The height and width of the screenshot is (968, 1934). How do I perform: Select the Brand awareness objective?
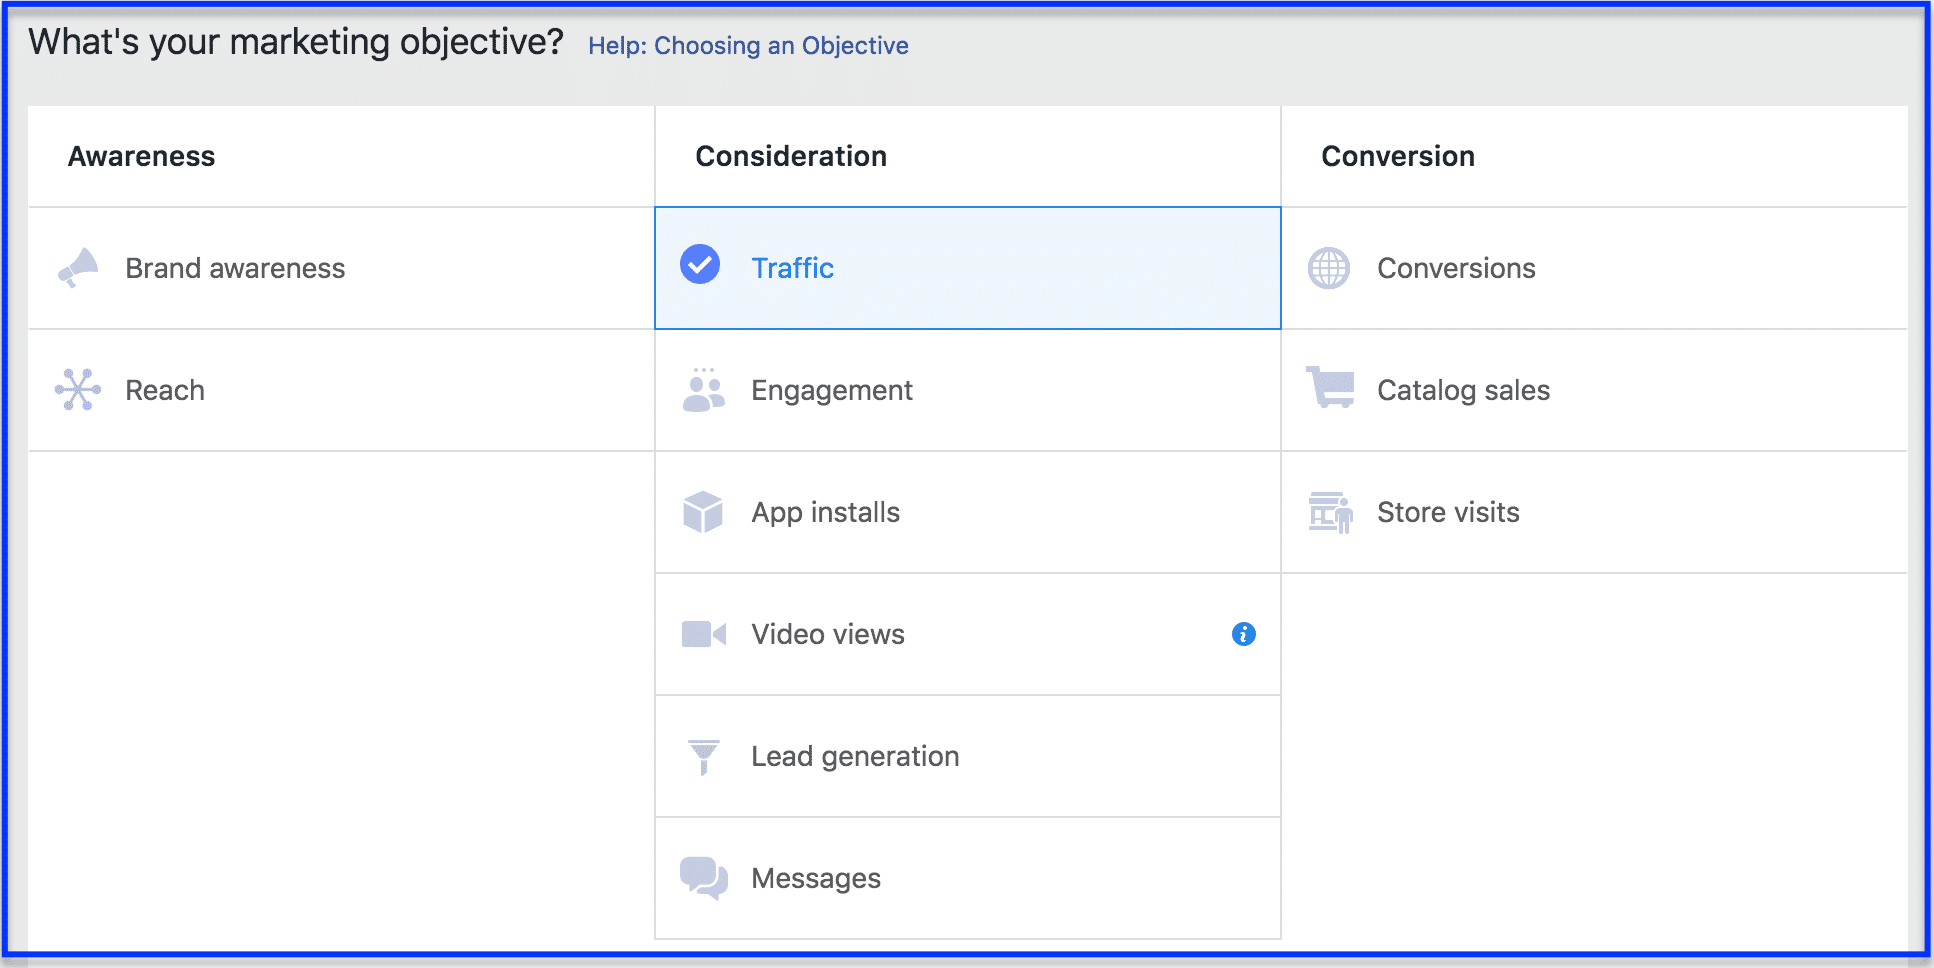[x=342, y=268]
